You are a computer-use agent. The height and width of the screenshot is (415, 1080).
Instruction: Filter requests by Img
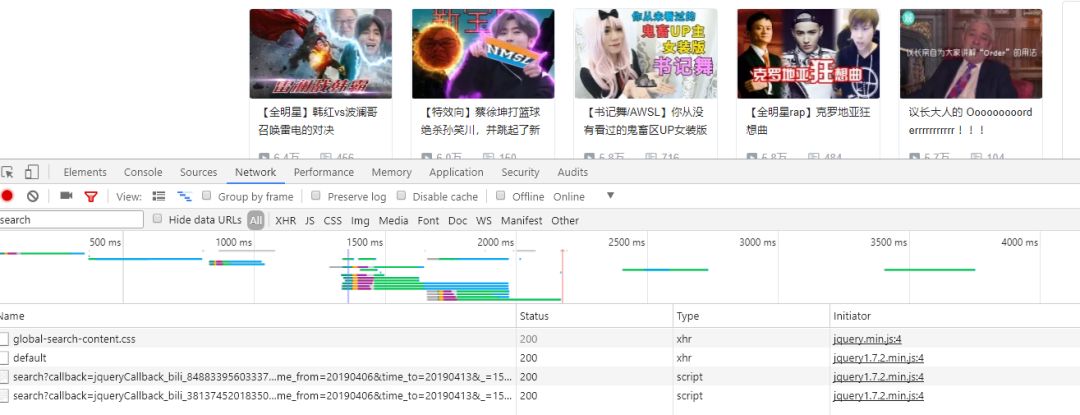360,220
